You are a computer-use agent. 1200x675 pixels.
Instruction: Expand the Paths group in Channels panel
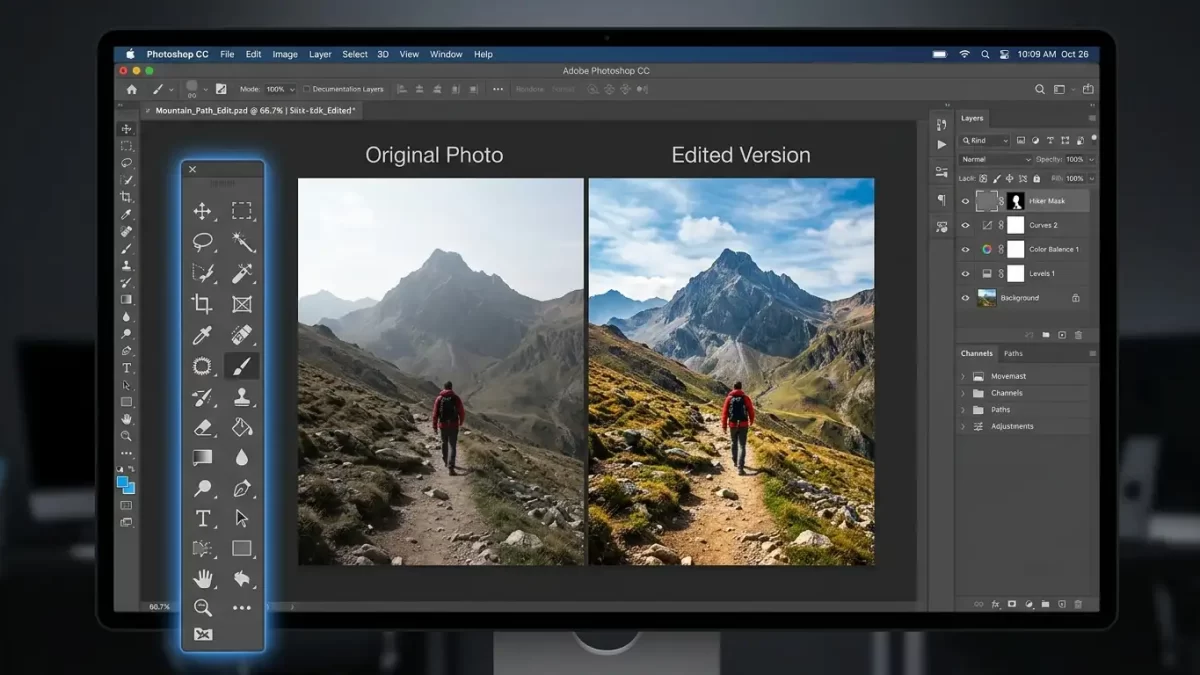(x=963, y=409)
